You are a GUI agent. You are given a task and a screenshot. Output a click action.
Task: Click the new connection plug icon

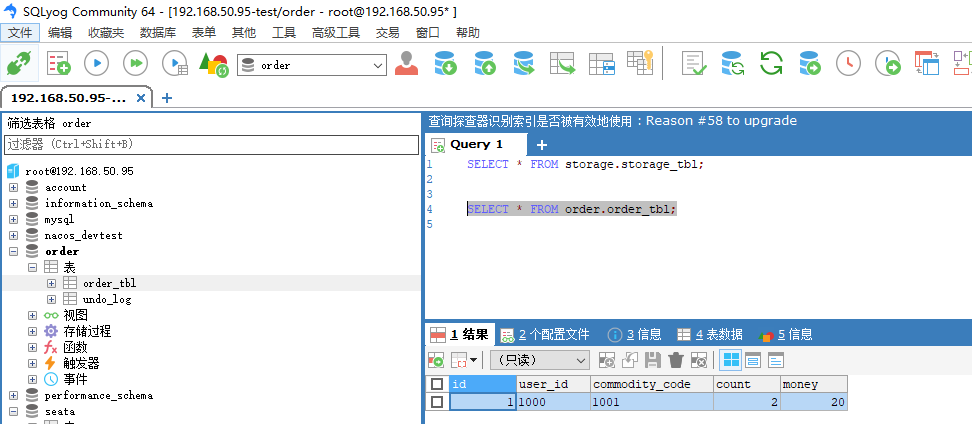pos(20,63)
